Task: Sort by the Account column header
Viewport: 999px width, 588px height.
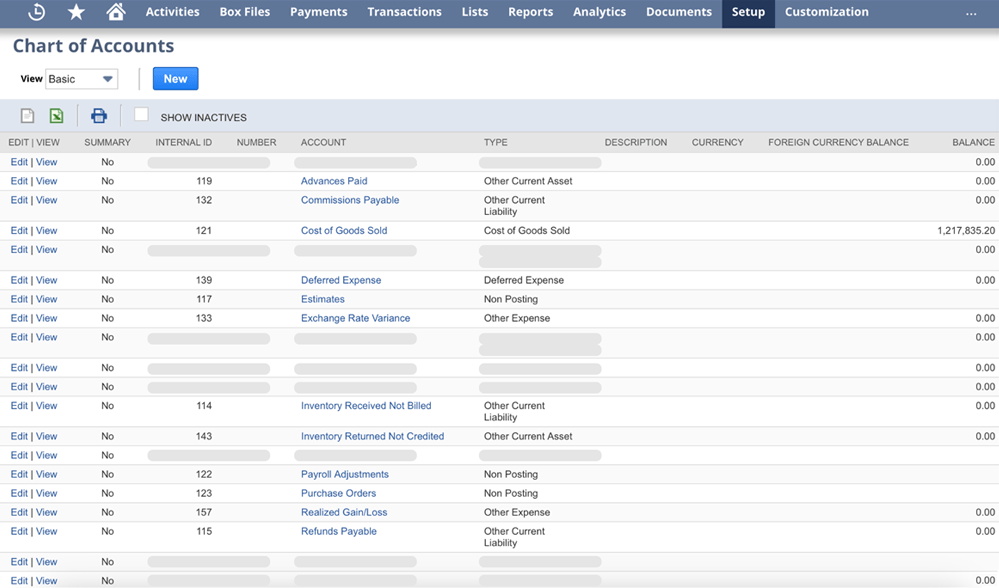Action: (x=324, y=143)
